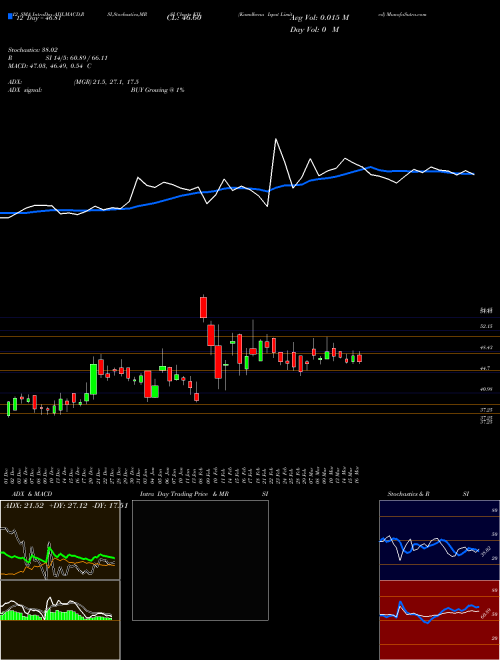Click the 44.7 price axis label
Viewport: 500px width, 660px height.
pyautogui.click(x=486, y=368)
